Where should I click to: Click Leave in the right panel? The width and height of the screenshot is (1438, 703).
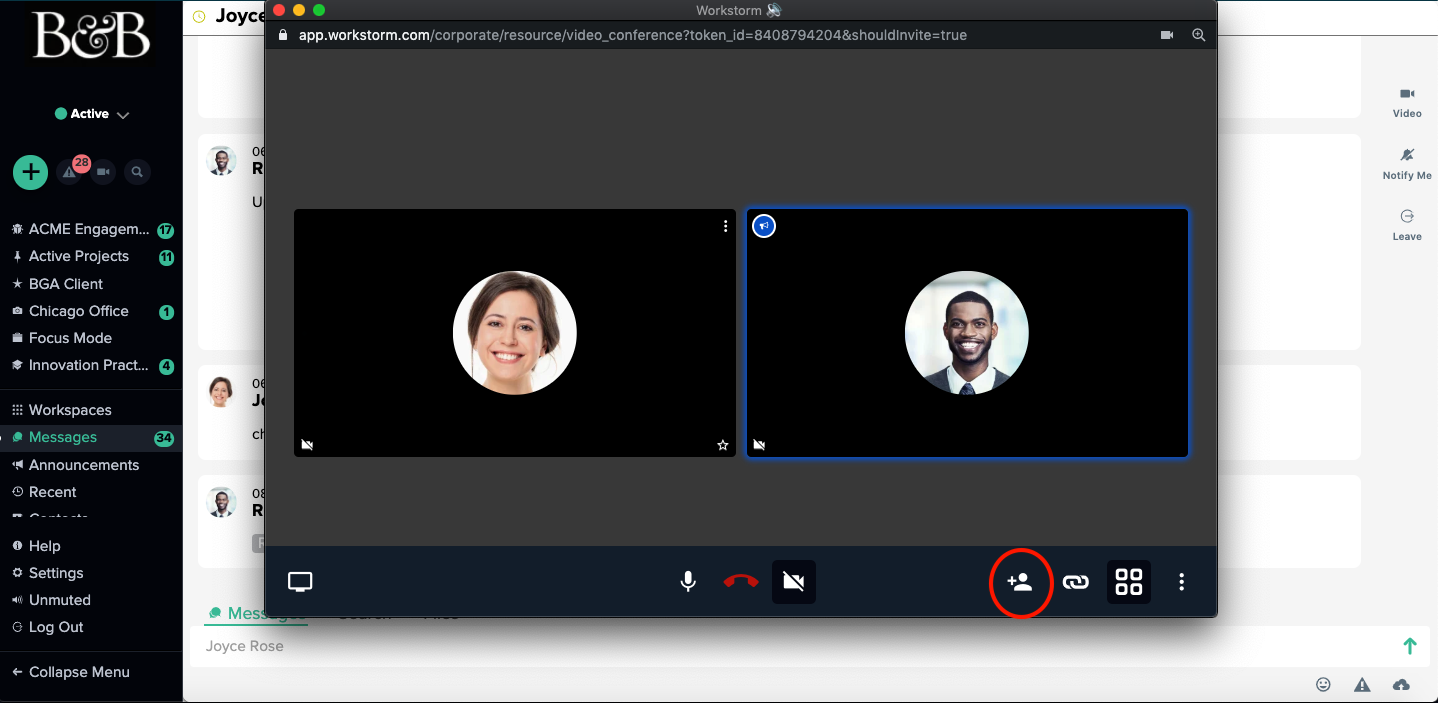pyautogui.click(x=1407, y=225)
